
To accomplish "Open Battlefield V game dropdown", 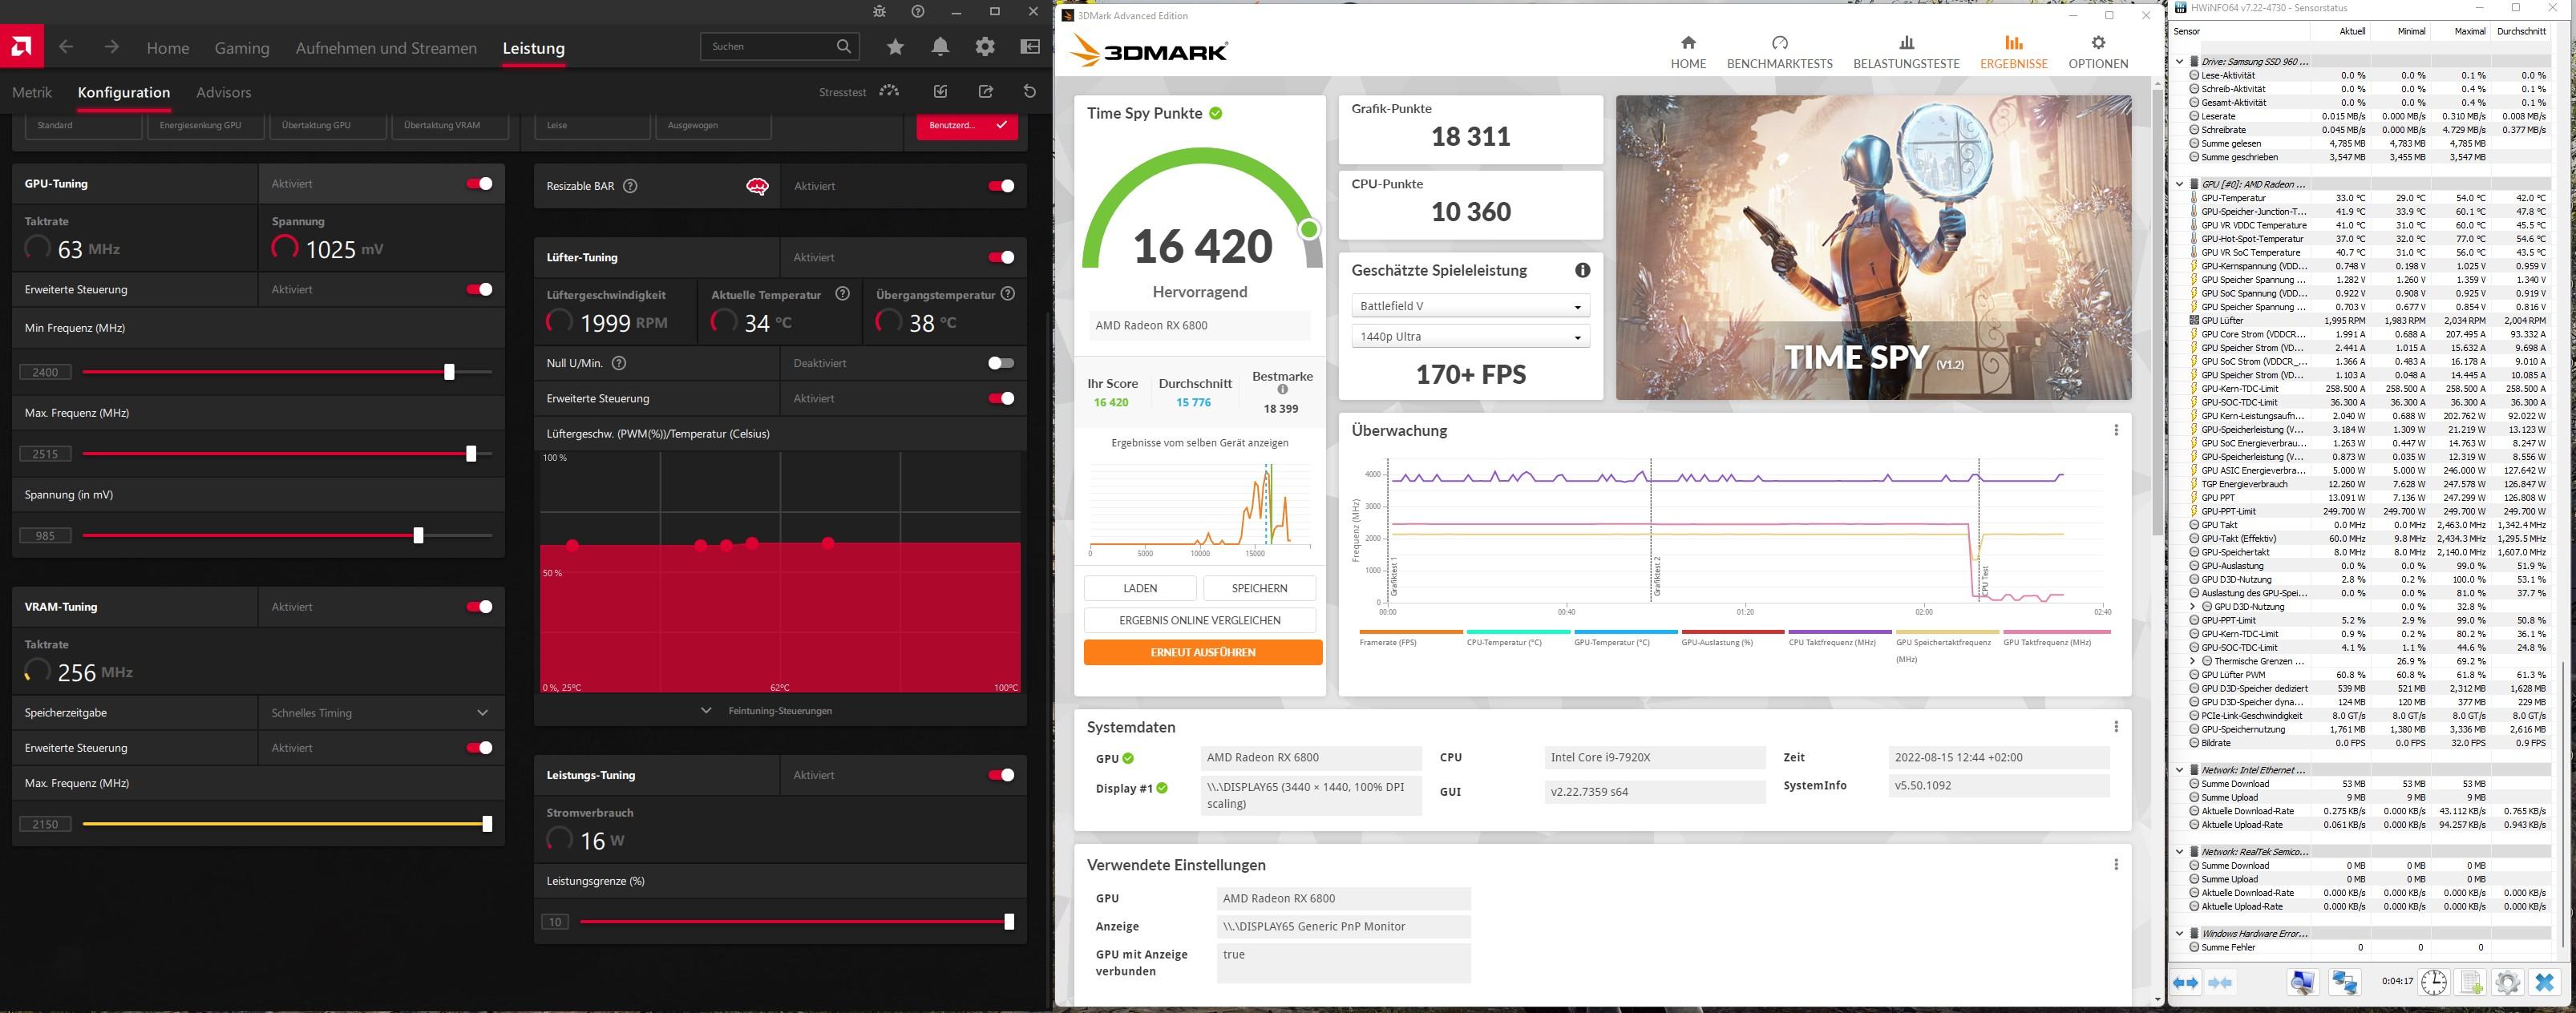I will click(1470, 306).
